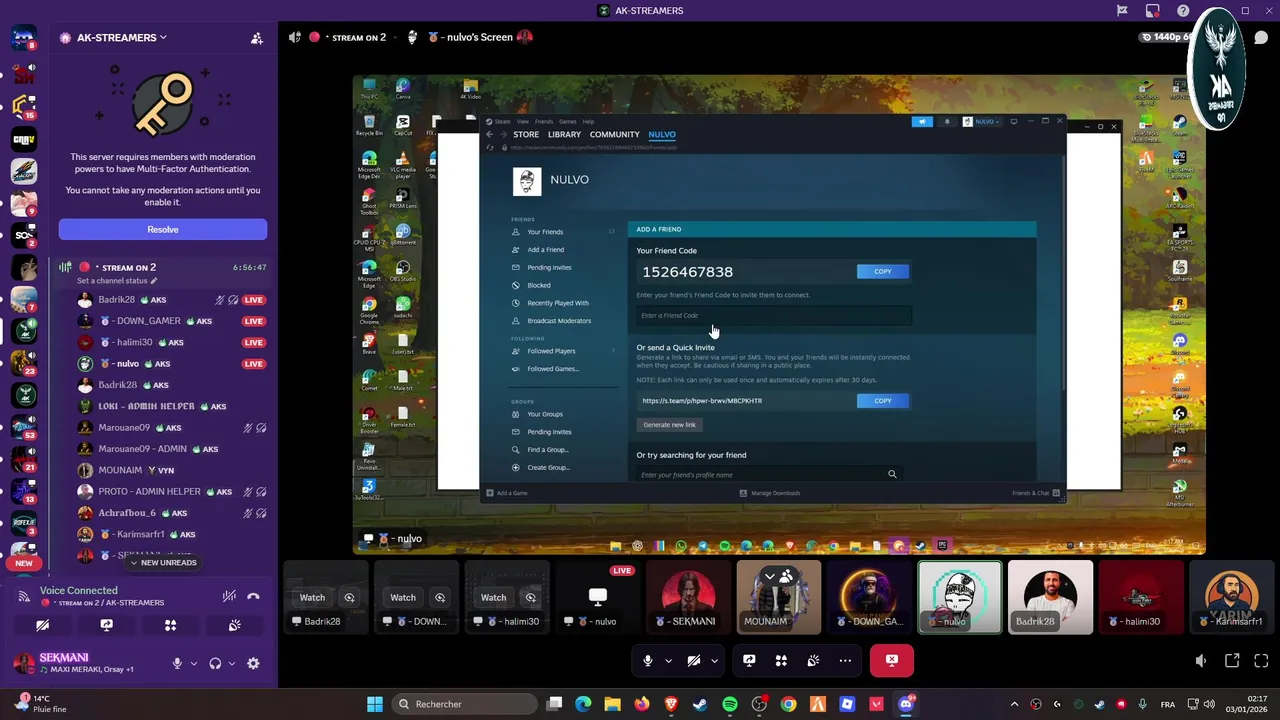The image size is (1280, 720).
Task: Open soundboard in Voice Connected panel
Action: point(234,625)
